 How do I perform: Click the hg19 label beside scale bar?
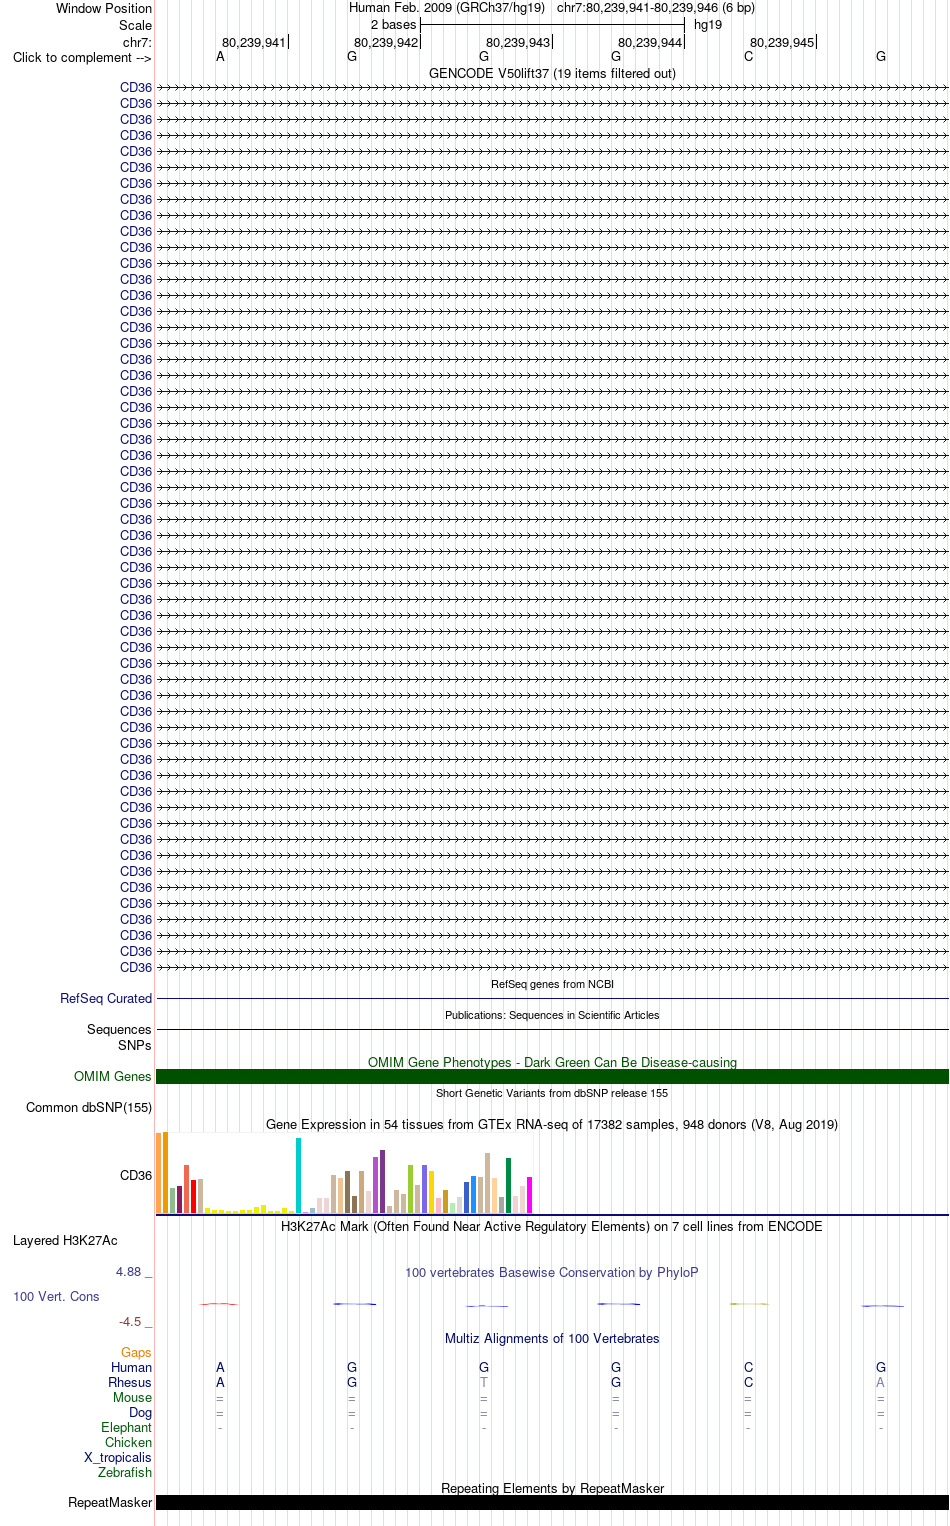708,24
